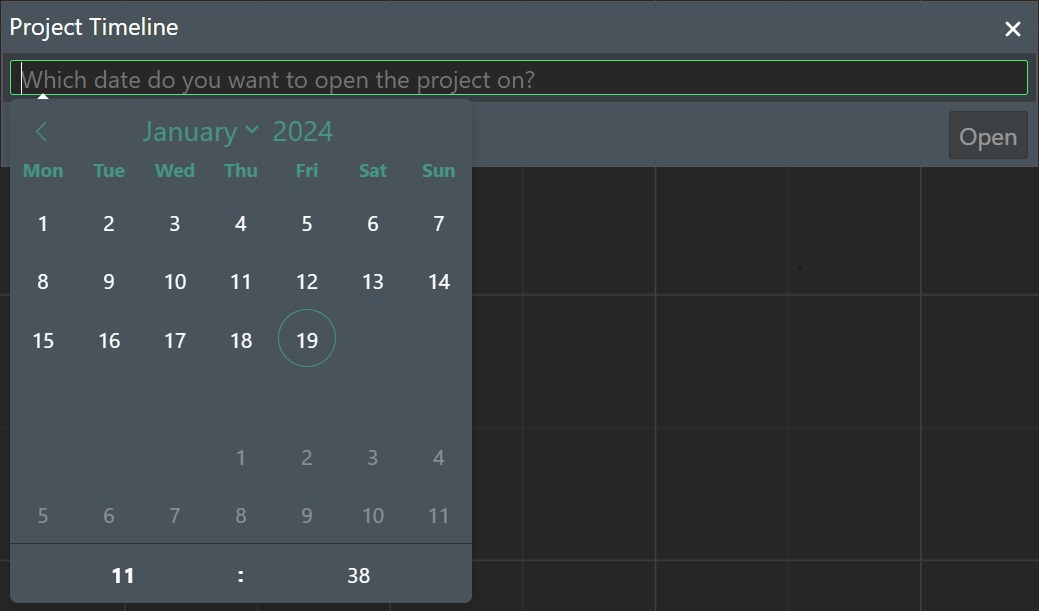Pick January 18 under Thu

[241, 340]
